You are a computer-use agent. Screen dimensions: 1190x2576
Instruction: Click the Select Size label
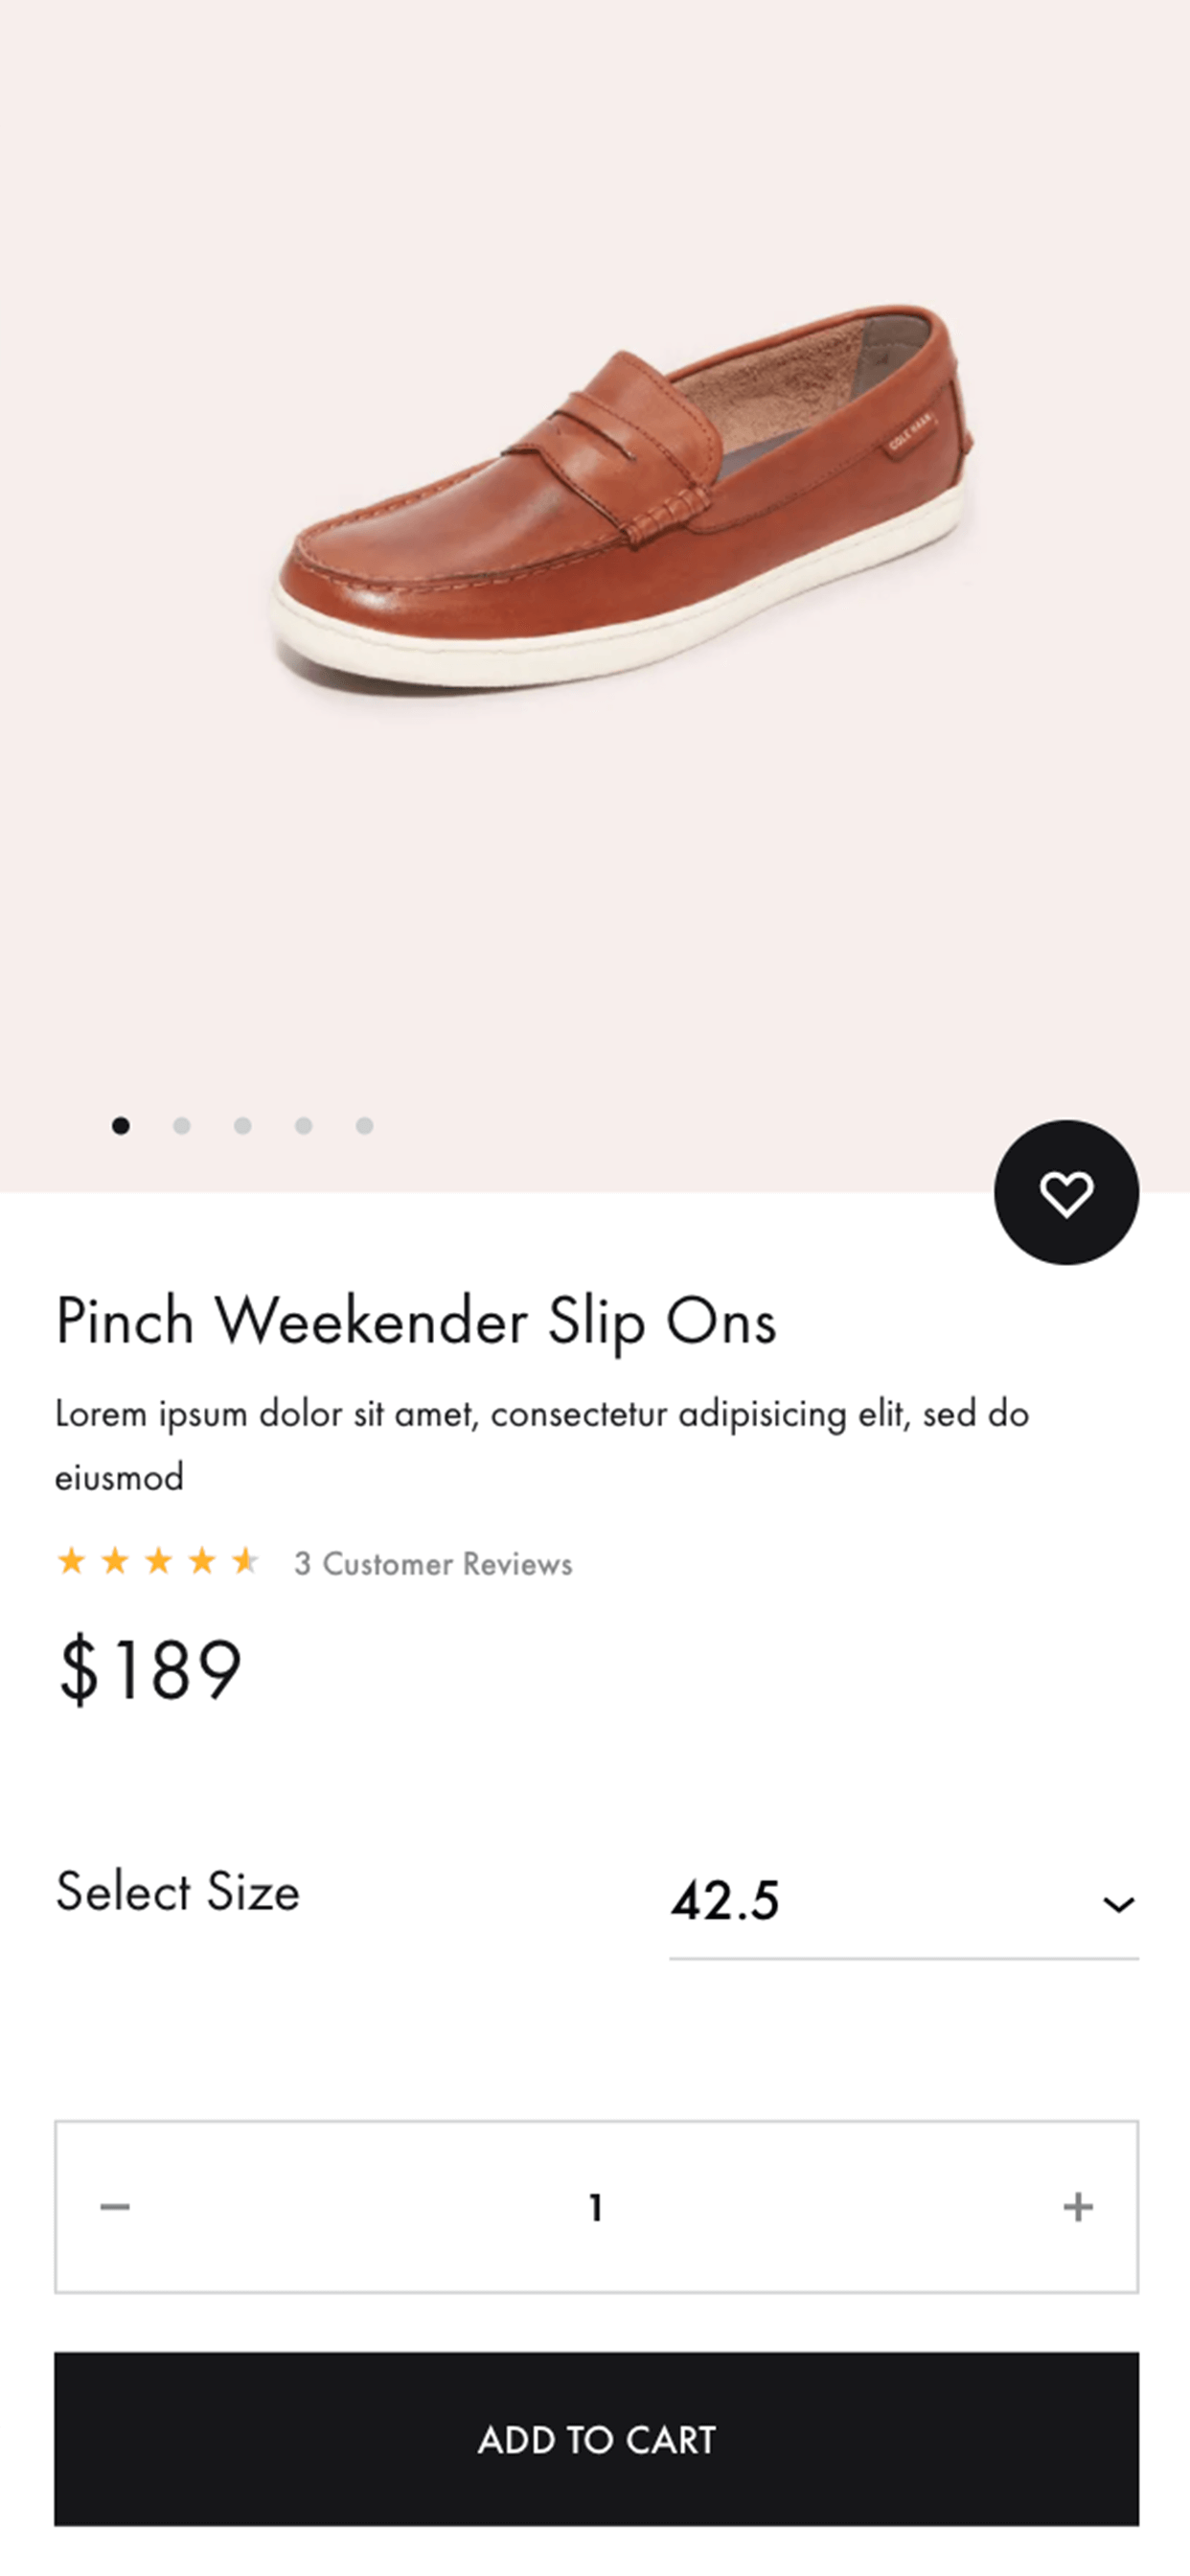pos(178,1891)
